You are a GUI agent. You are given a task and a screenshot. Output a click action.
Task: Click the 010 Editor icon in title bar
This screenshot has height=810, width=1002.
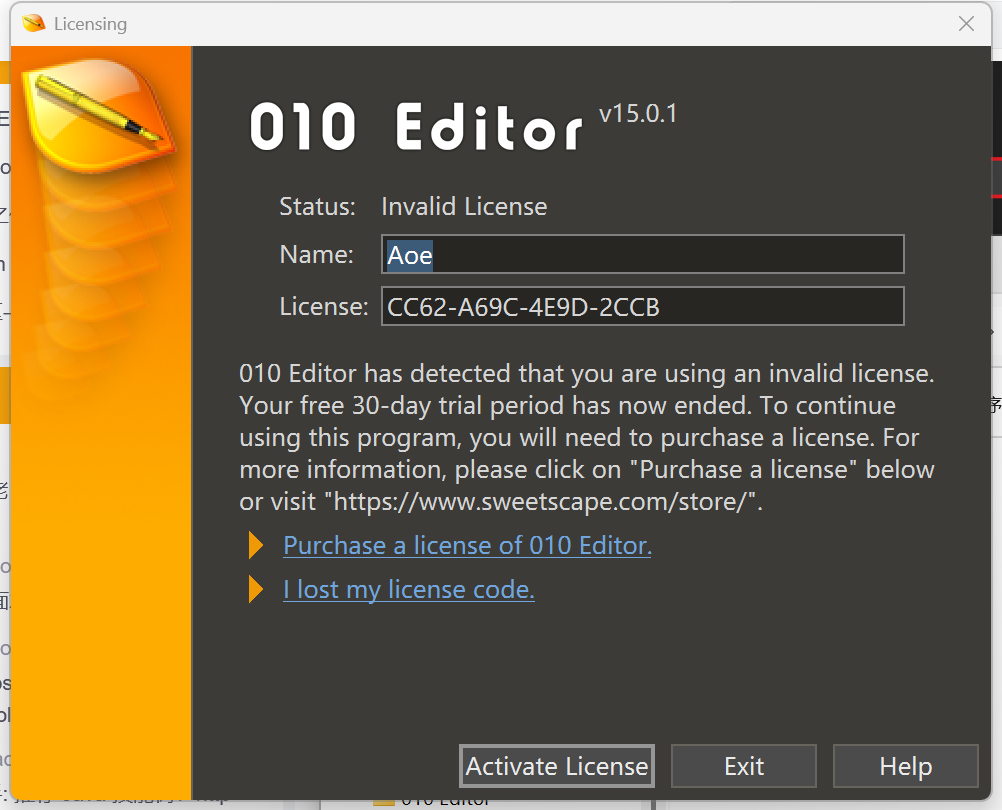tap(33, 23)
